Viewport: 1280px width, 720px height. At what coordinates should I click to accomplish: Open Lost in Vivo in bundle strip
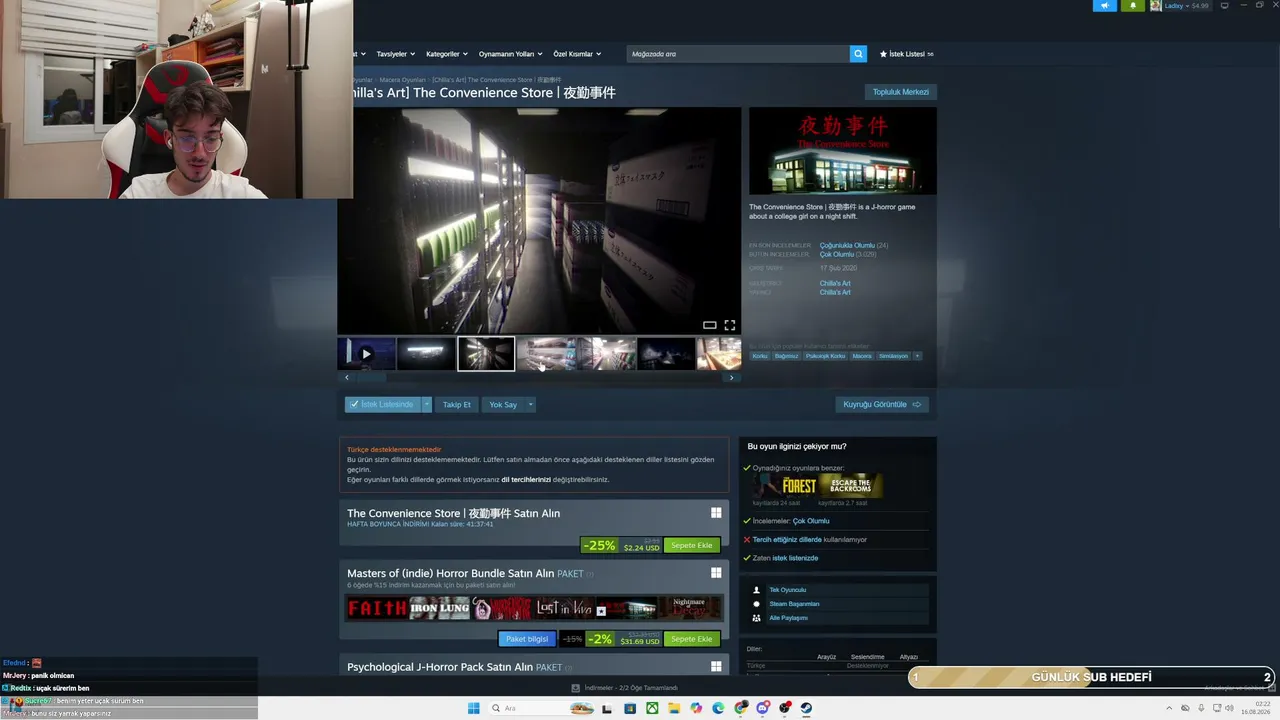pyautogui.click(x=564, y=608)
